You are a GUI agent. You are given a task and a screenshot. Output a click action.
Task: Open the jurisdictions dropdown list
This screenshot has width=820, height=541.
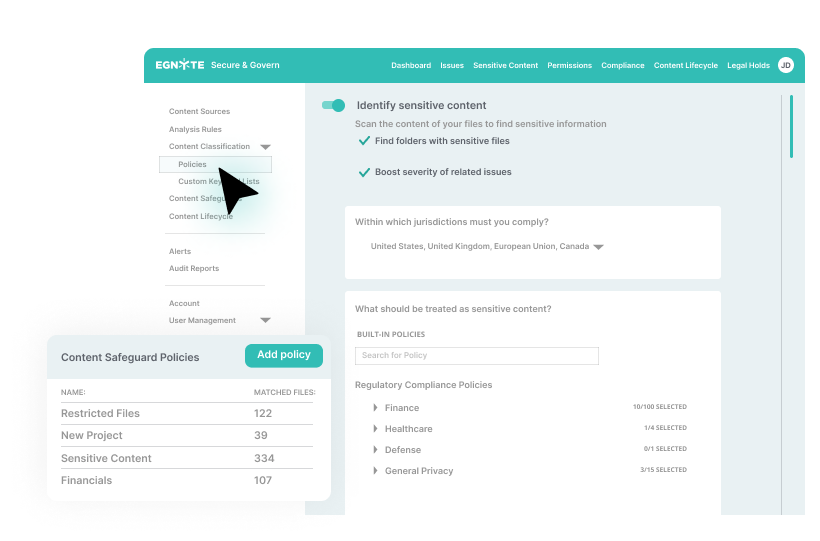coord(598,246)
